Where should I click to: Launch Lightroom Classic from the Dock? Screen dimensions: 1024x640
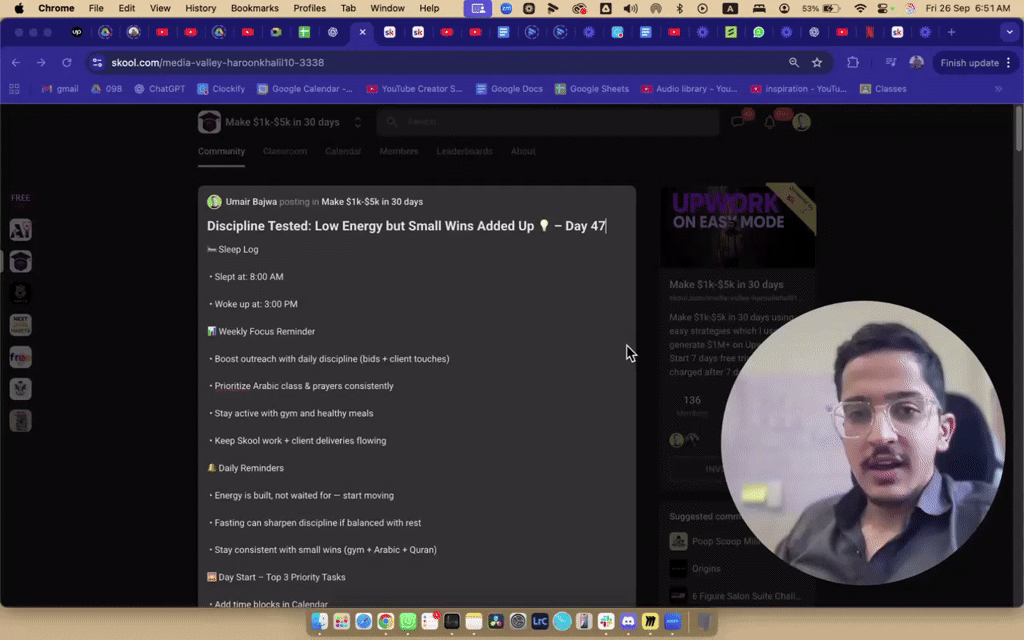tap(539, 621)
